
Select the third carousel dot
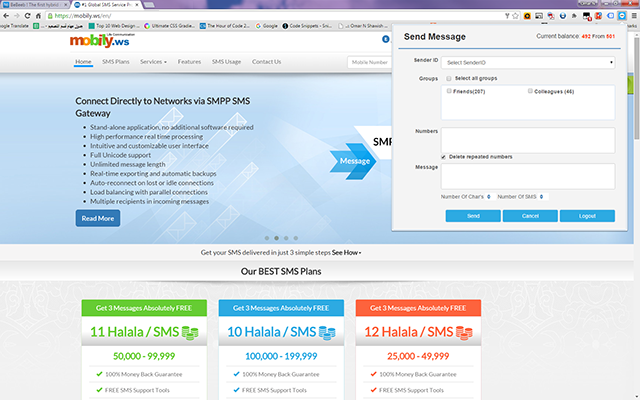tap(286, 238)
